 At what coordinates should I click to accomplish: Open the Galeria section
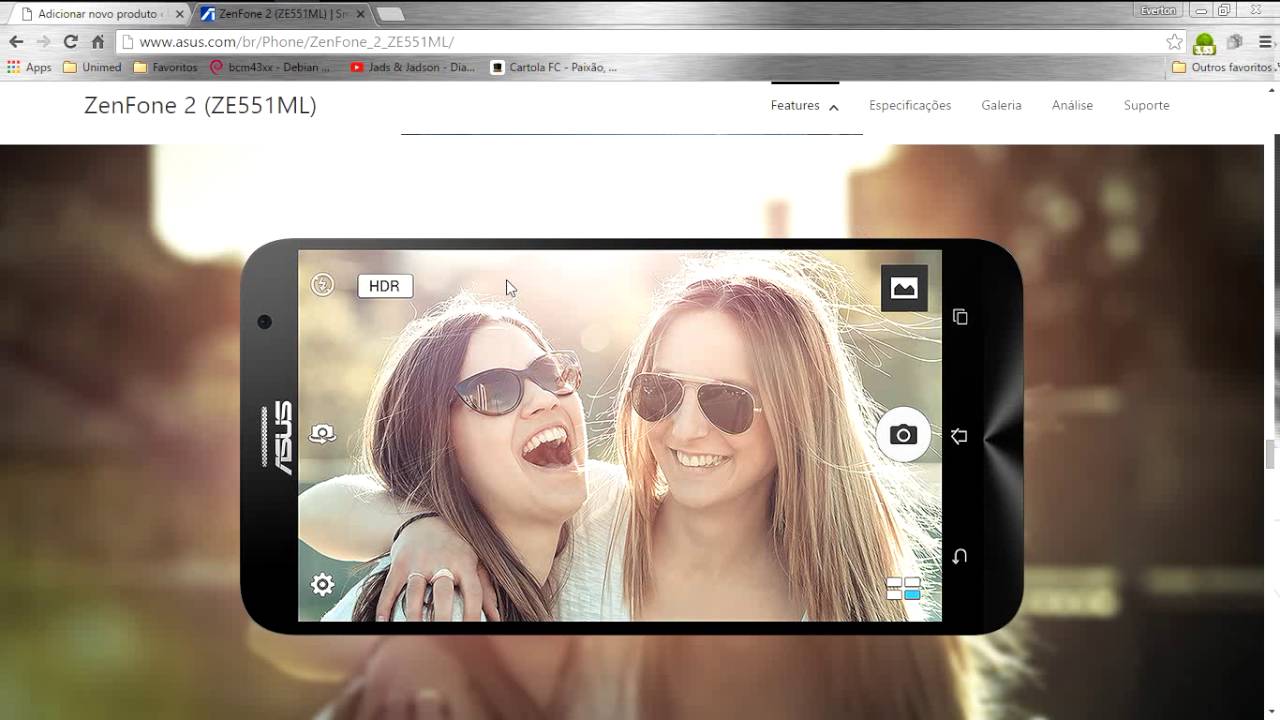(1001, 105)
